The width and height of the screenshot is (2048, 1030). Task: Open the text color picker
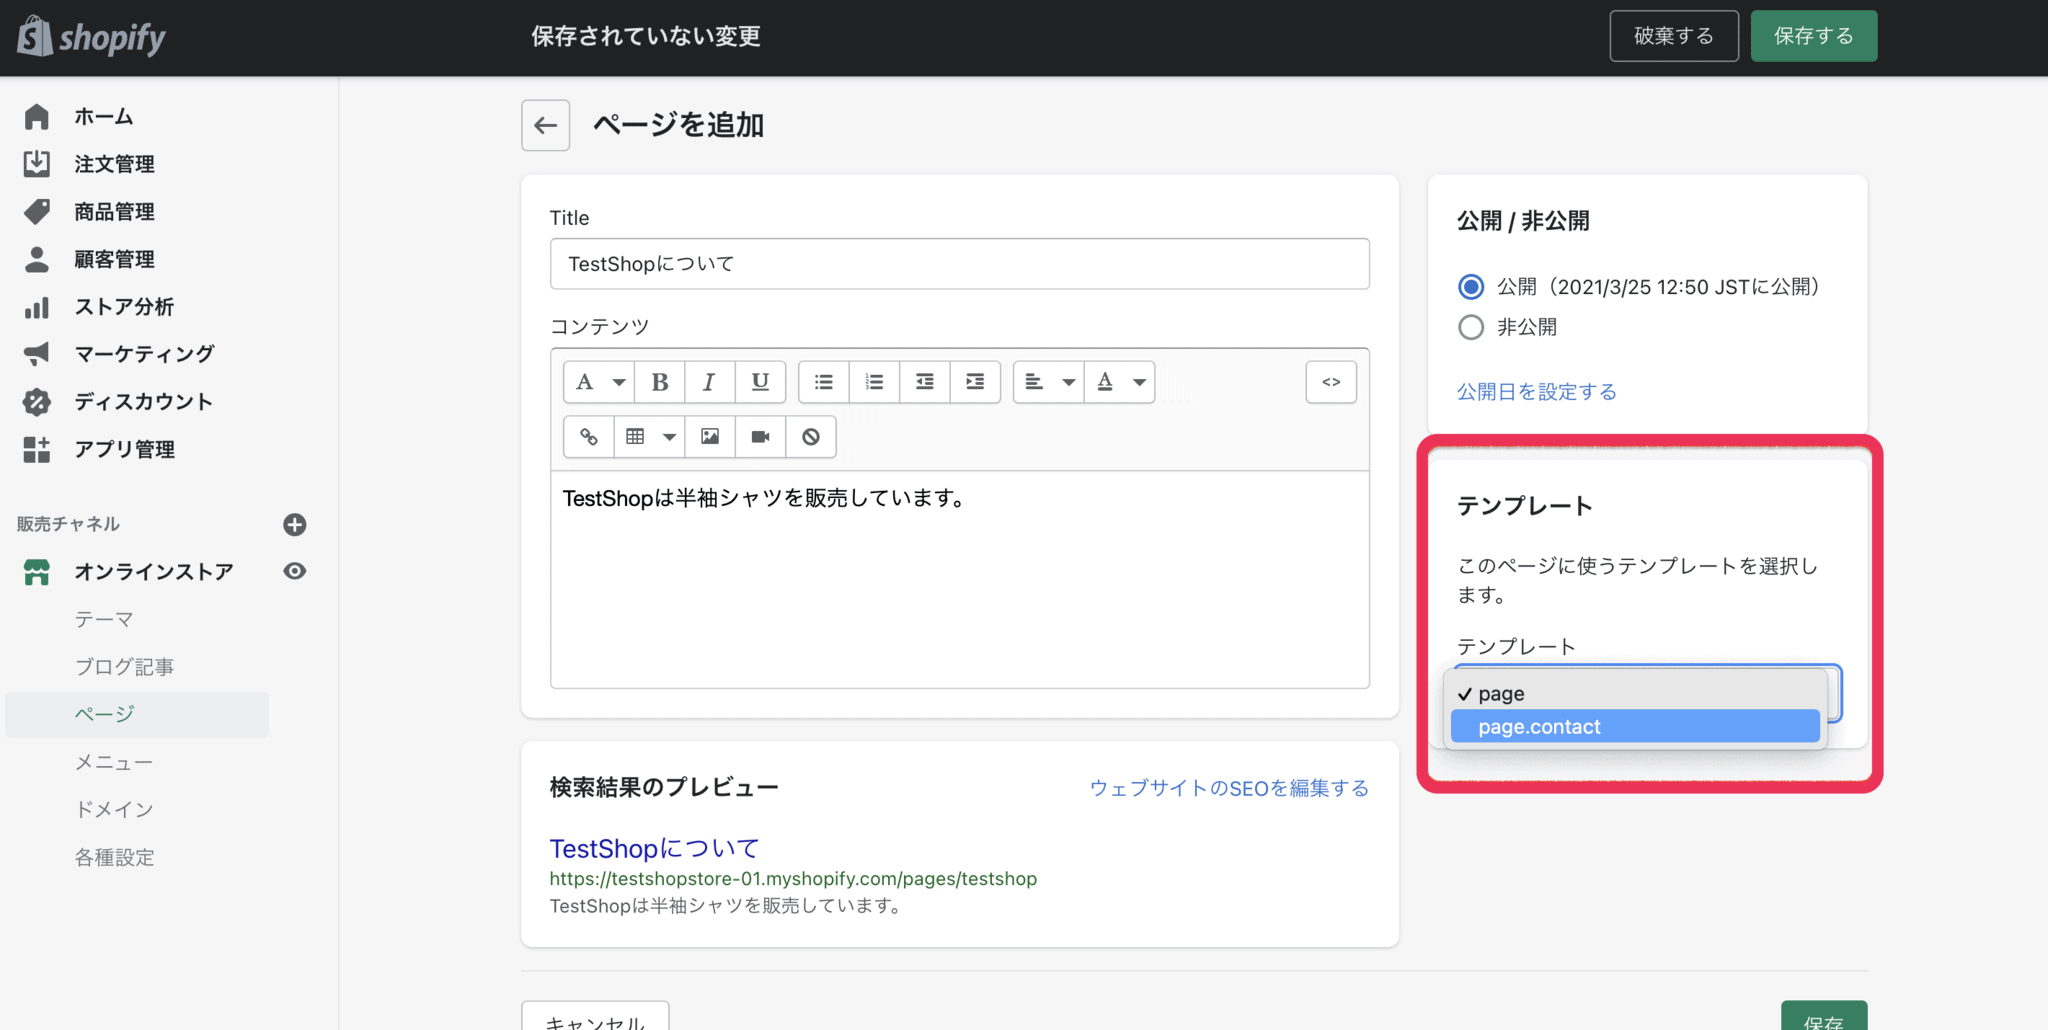(1106, 381)
